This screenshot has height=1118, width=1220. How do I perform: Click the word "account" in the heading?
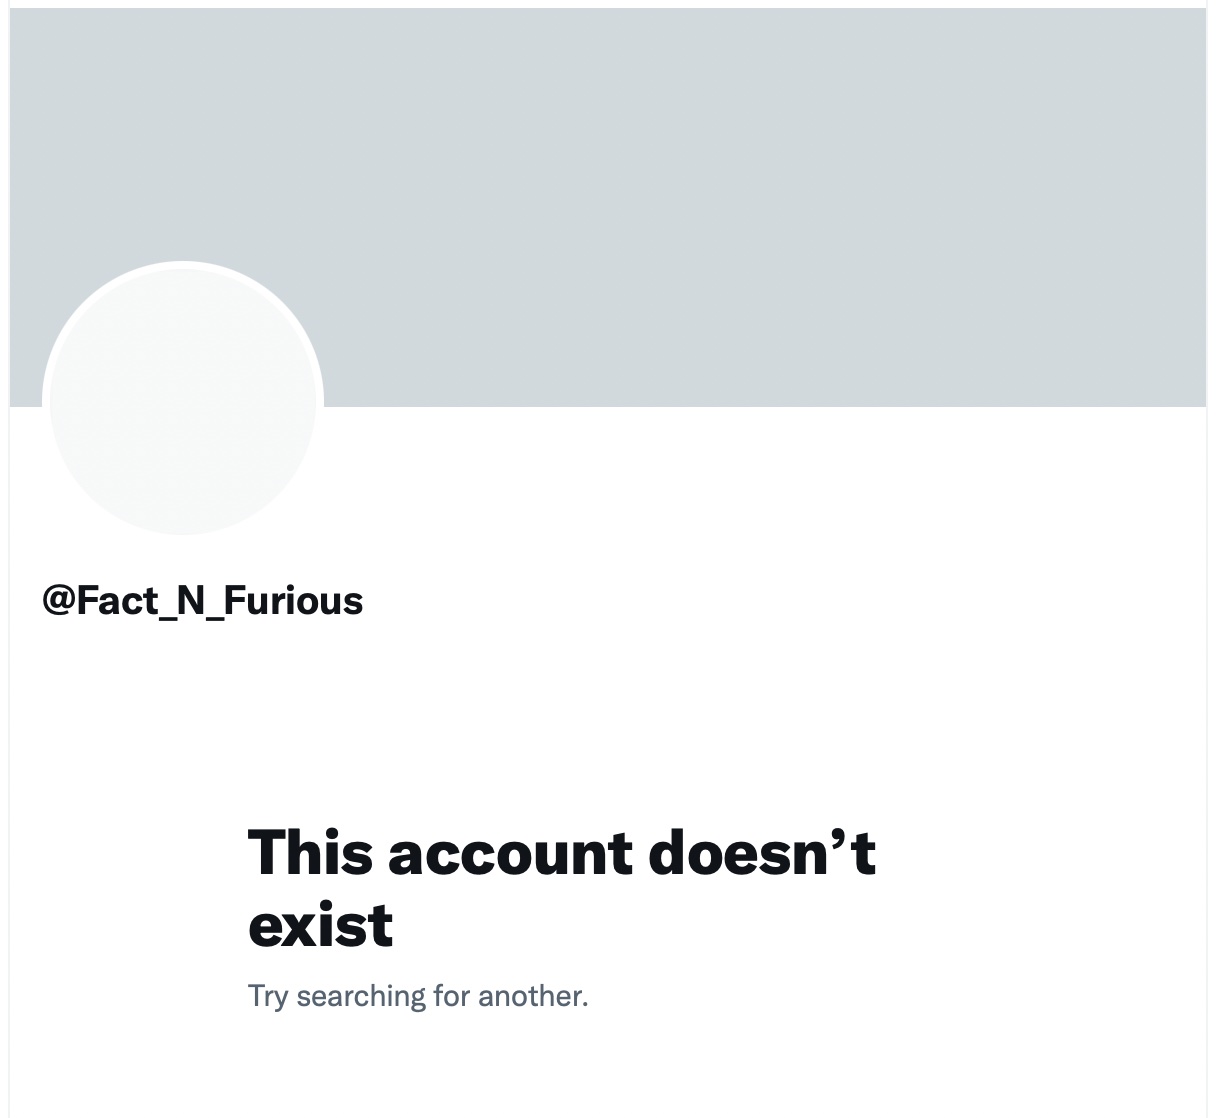[510, 853]
